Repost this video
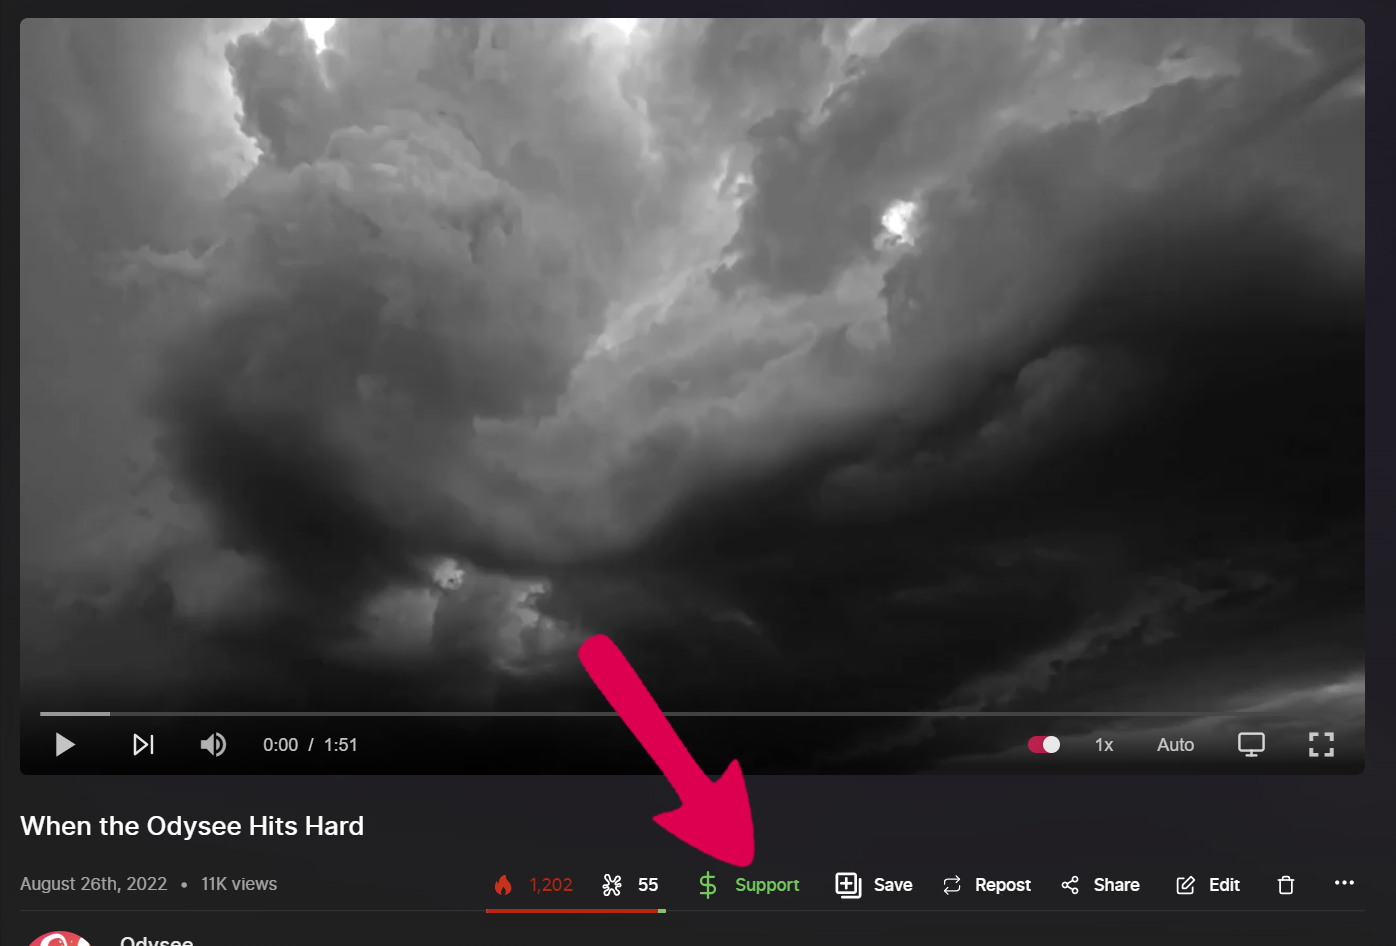Screen dimensions: 1396x946 (x=986, y=885)
